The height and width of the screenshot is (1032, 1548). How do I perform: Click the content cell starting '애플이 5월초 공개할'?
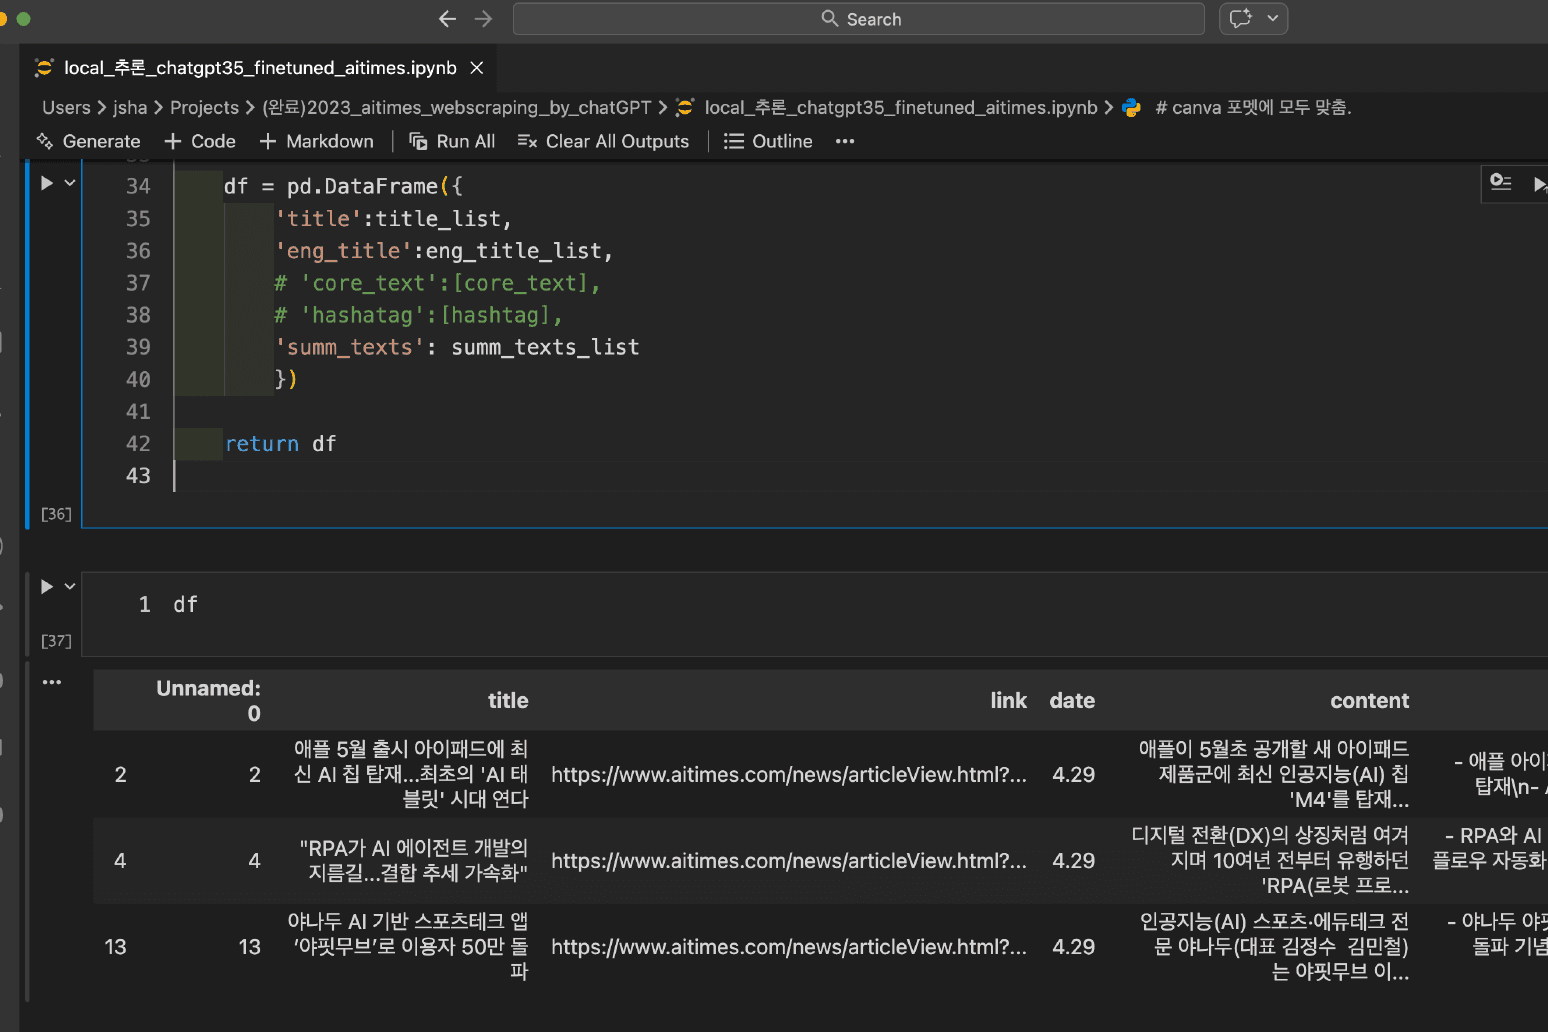tap(1273, 775)
